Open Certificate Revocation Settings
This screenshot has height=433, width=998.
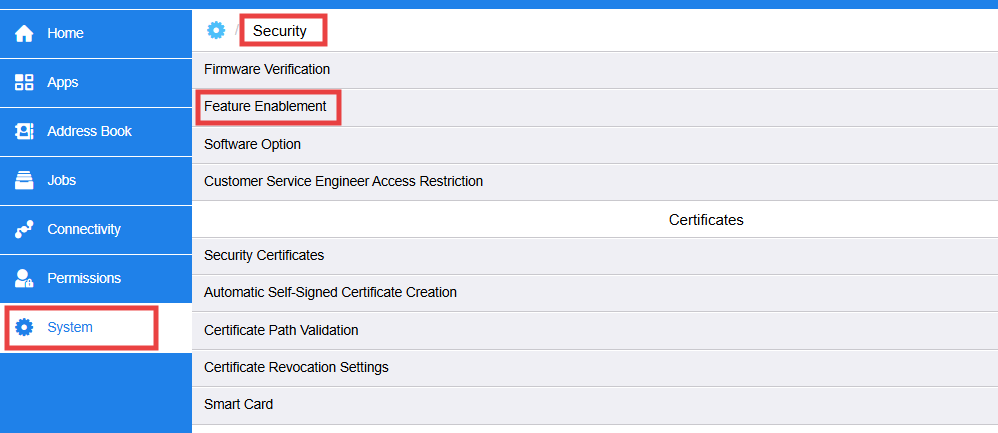pyautogui.click(x=296, y=367)
